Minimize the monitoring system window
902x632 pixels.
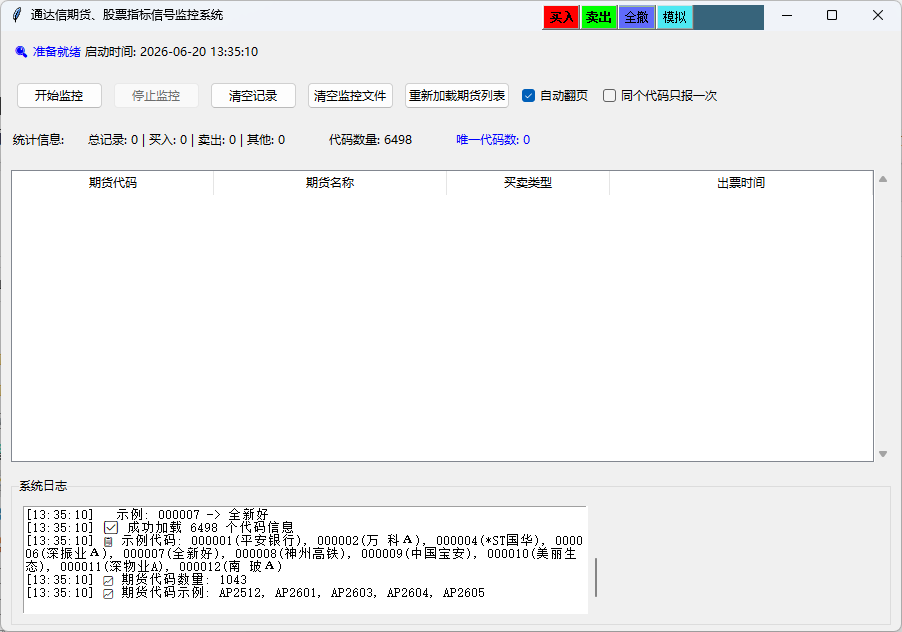coord(787,16)
